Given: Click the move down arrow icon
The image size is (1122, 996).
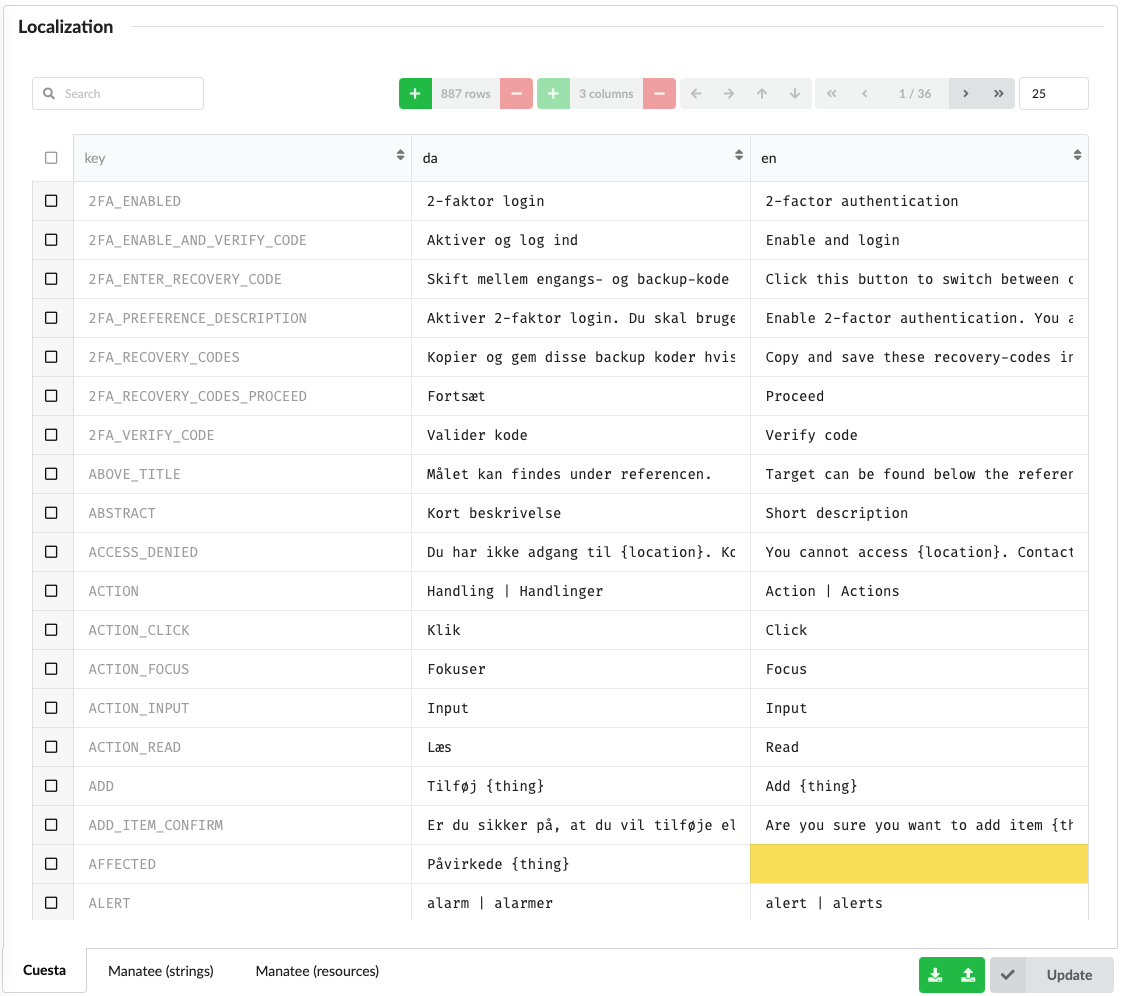Looking at the screenshot, I should (x=795, y=94).
